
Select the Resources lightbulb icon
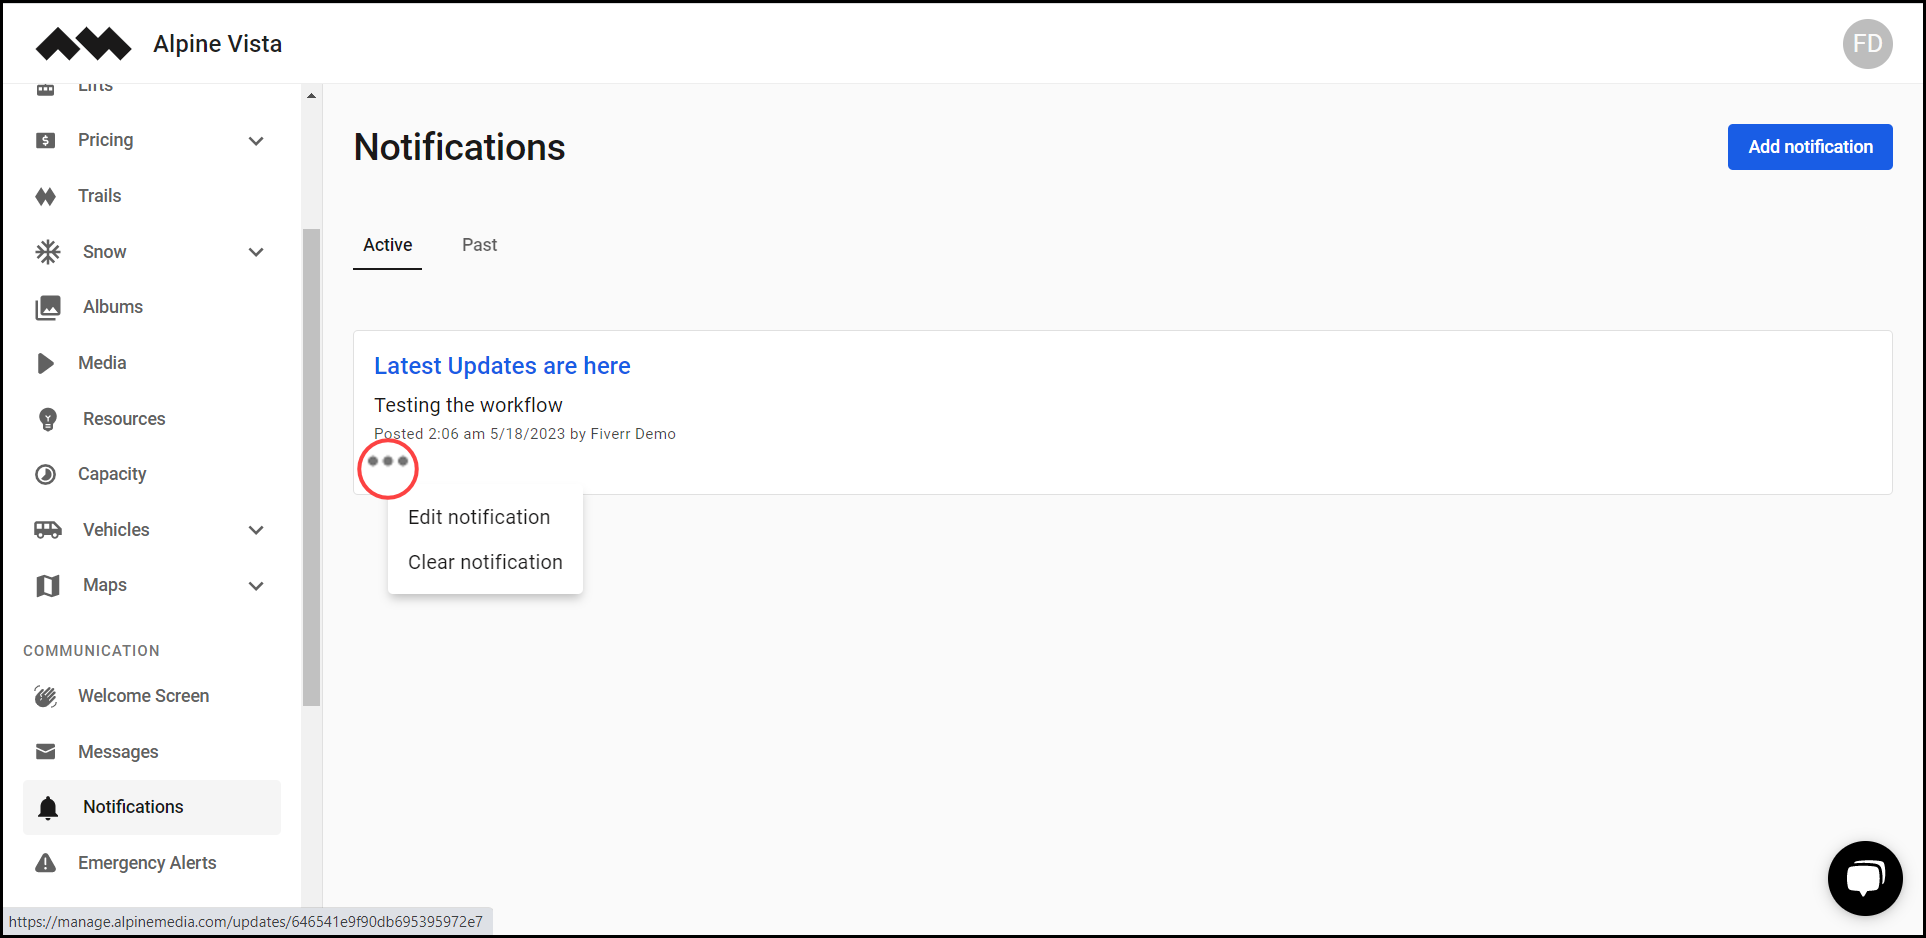[46, 419]
